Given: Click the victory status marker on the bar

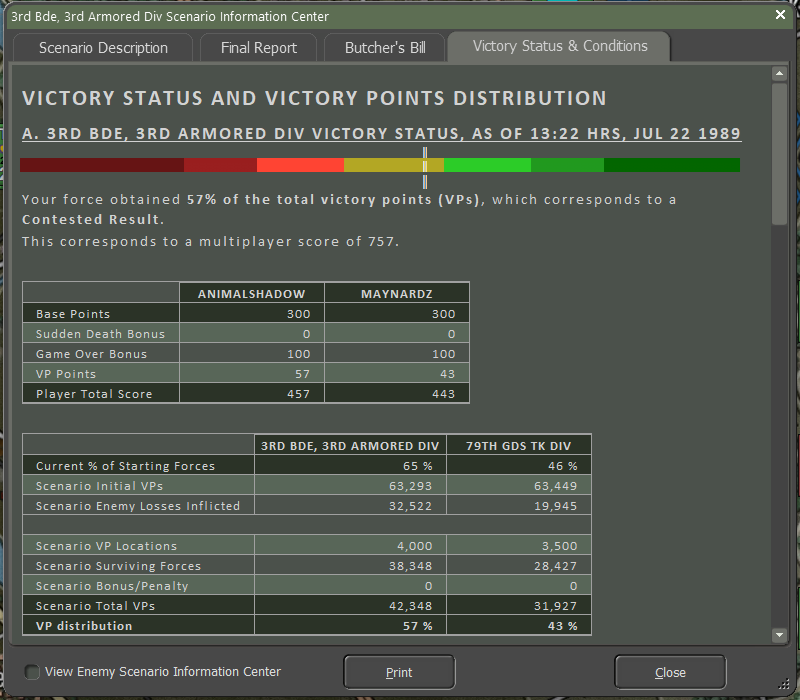Looking at the screenshot, I should [424, 167].
